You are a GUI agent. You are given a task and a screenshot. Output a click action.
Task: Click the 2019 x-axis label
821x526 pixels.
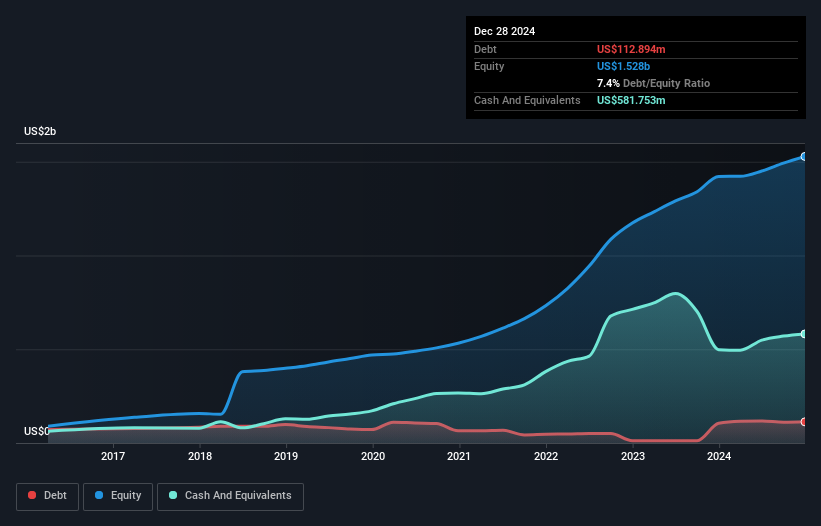coord(286,456)
